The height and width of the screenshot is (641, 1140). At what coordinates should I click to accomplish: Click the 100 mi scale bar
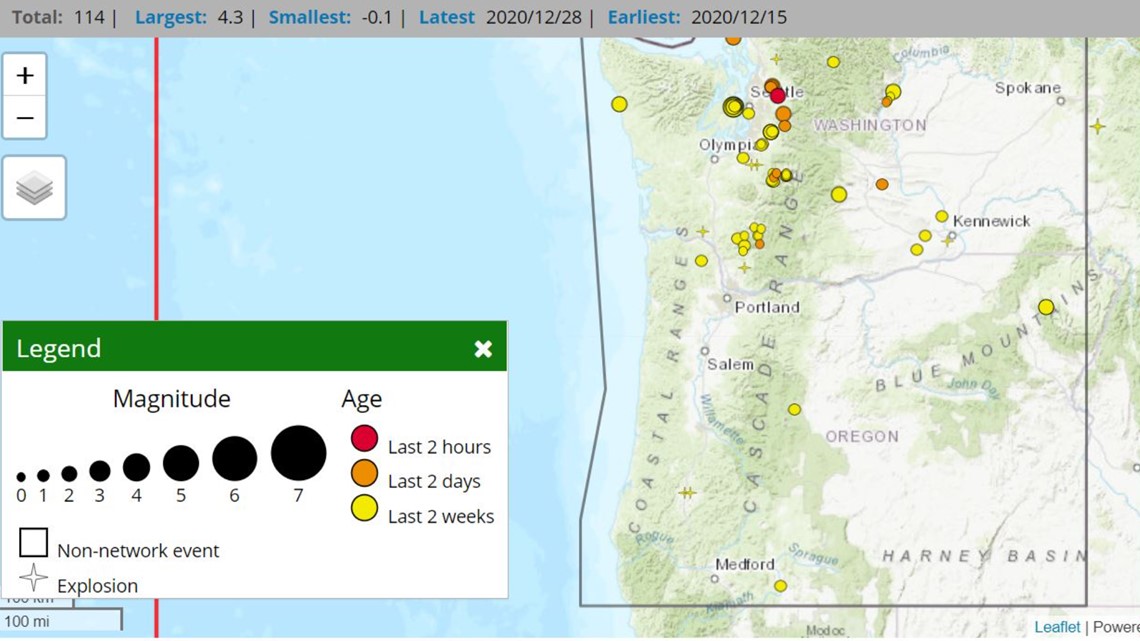[60, 620]
